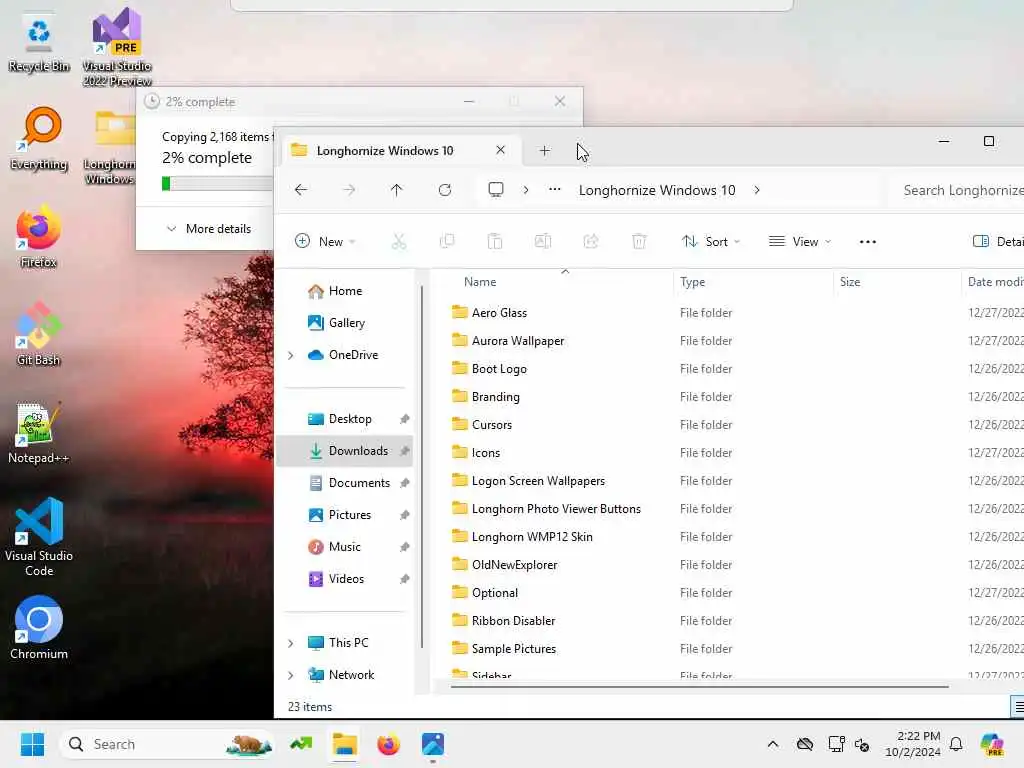Open Desktop in the navigation pane
The width and height of the screenshot is (1024, 768).
(x=345, y=419)
